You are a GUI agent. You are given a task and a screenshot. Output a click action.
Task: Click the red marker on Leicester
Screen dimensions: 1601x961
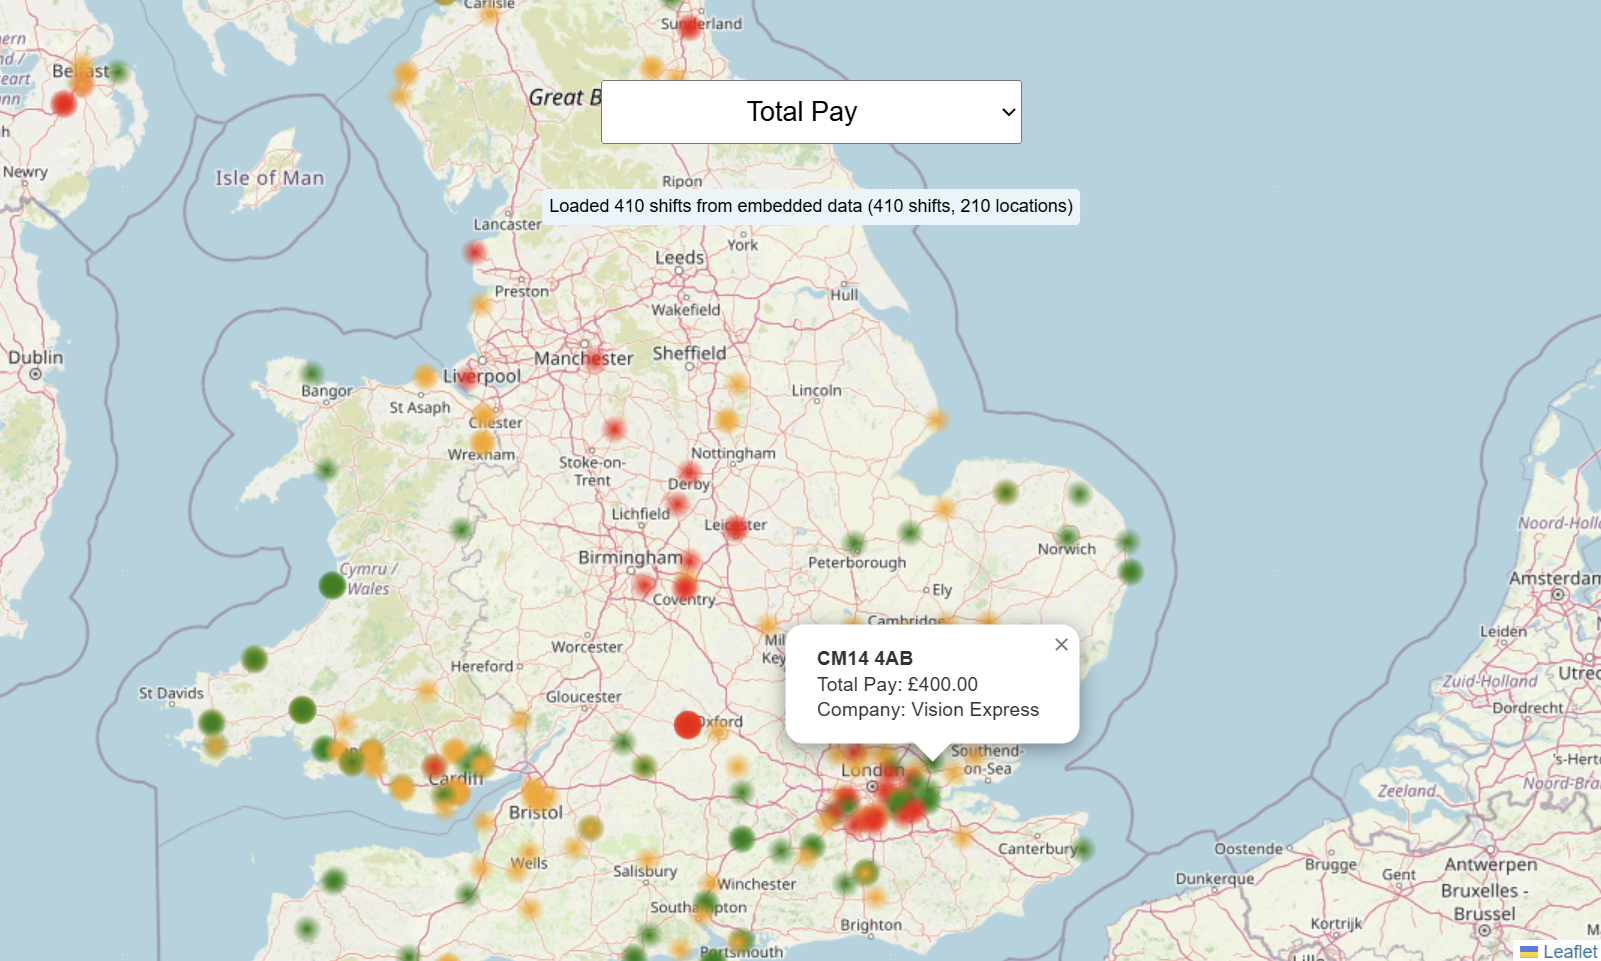(735, 527)
